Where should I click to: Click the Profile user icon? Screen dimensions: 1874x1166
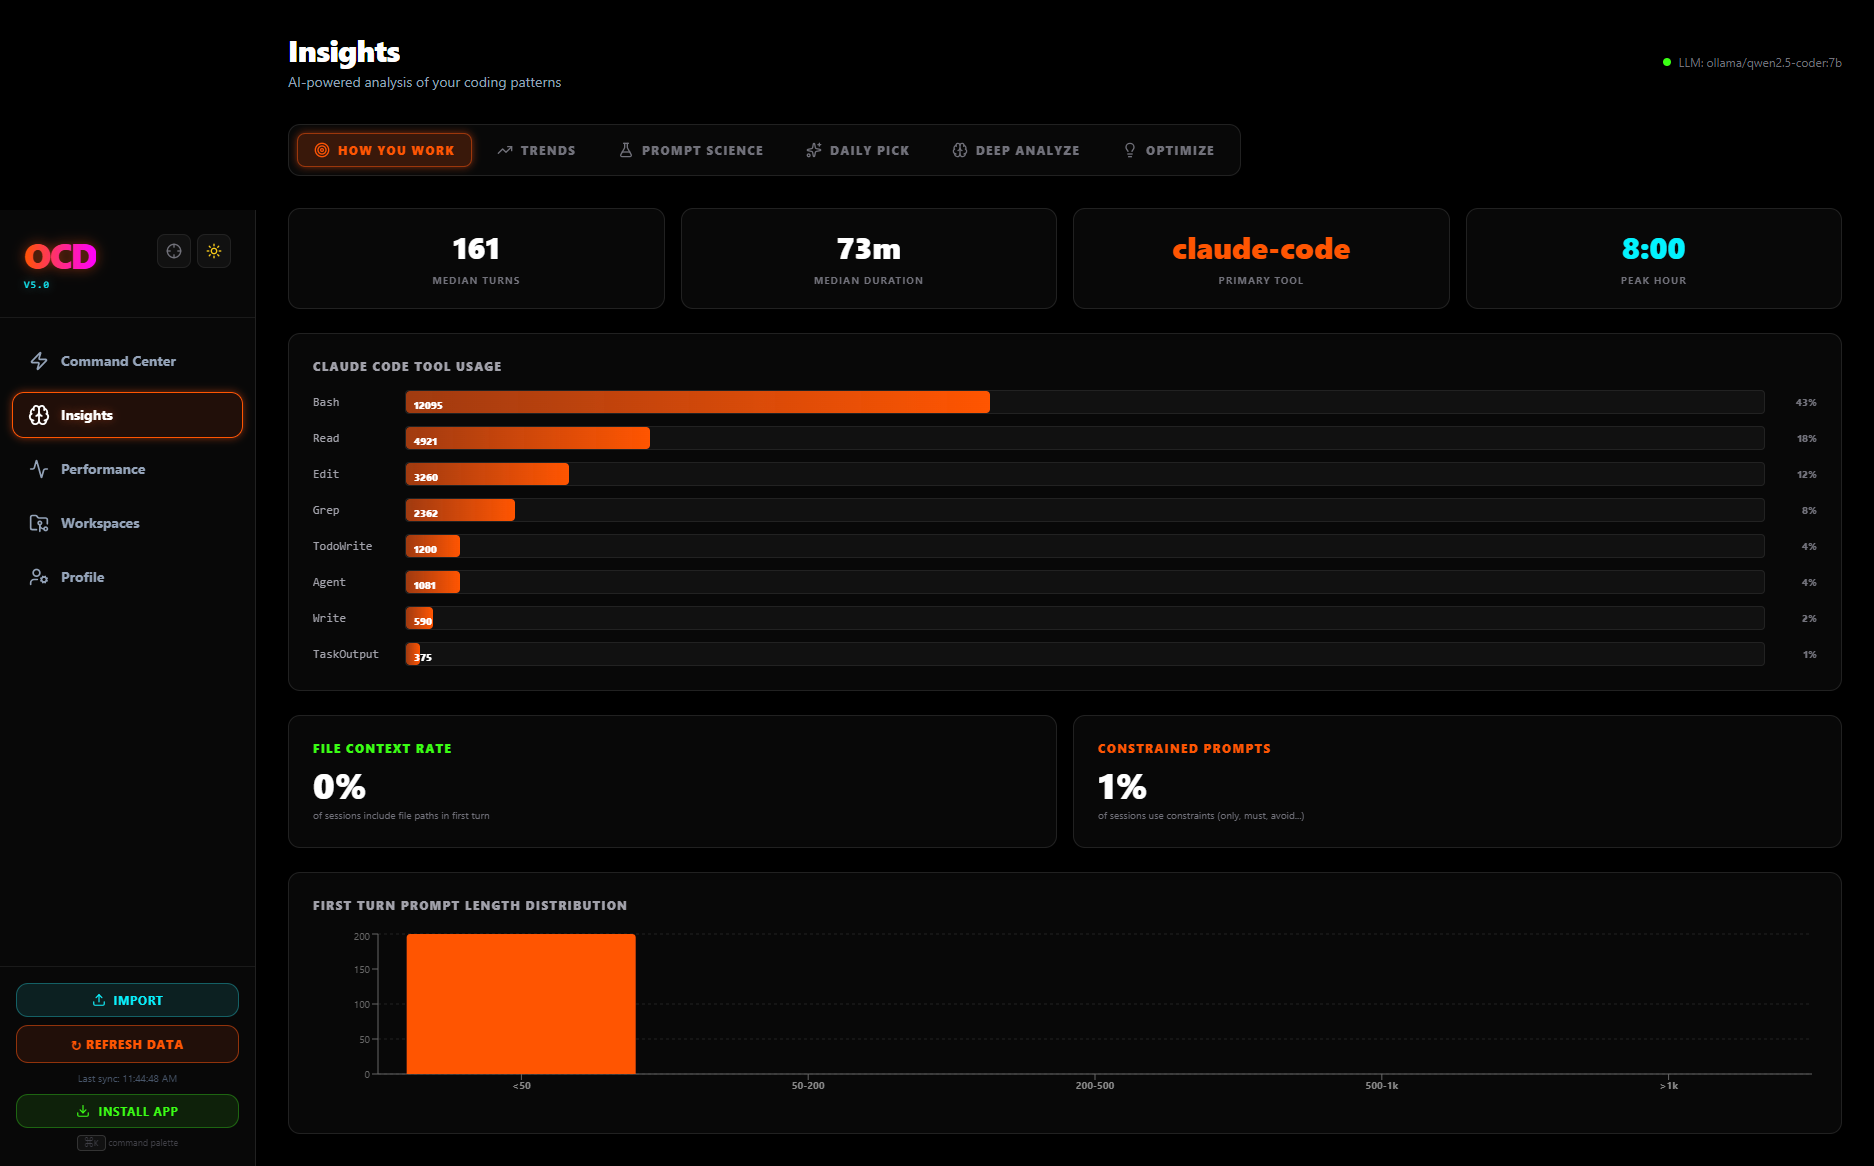tap(39, 577)
